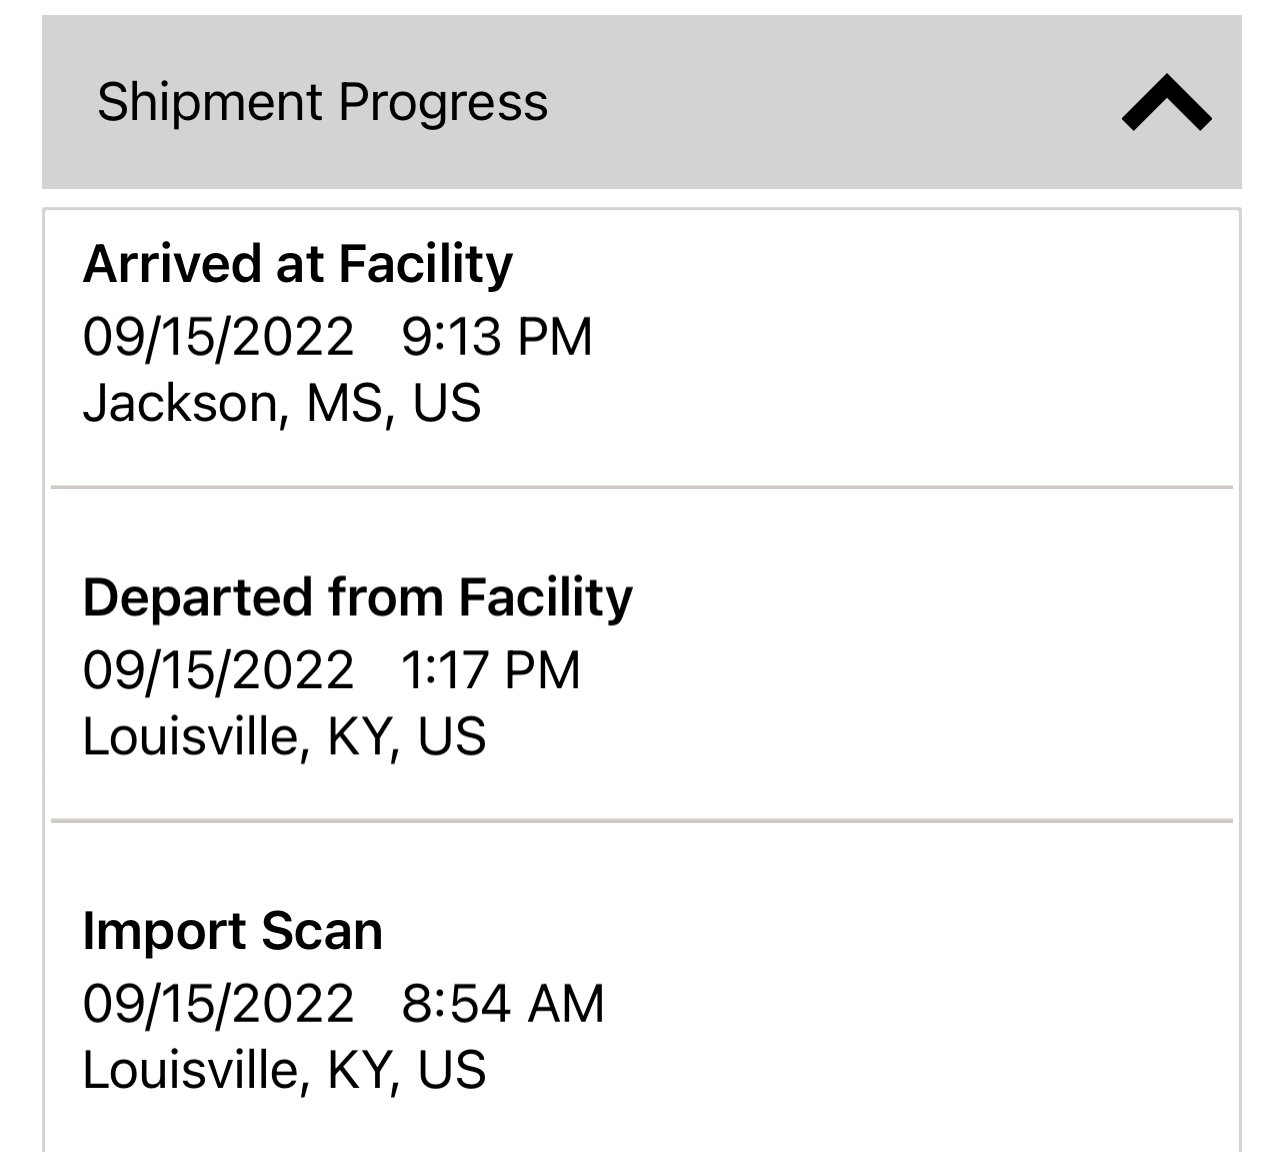Select the "Import Scan" status heading

(232, 932)
